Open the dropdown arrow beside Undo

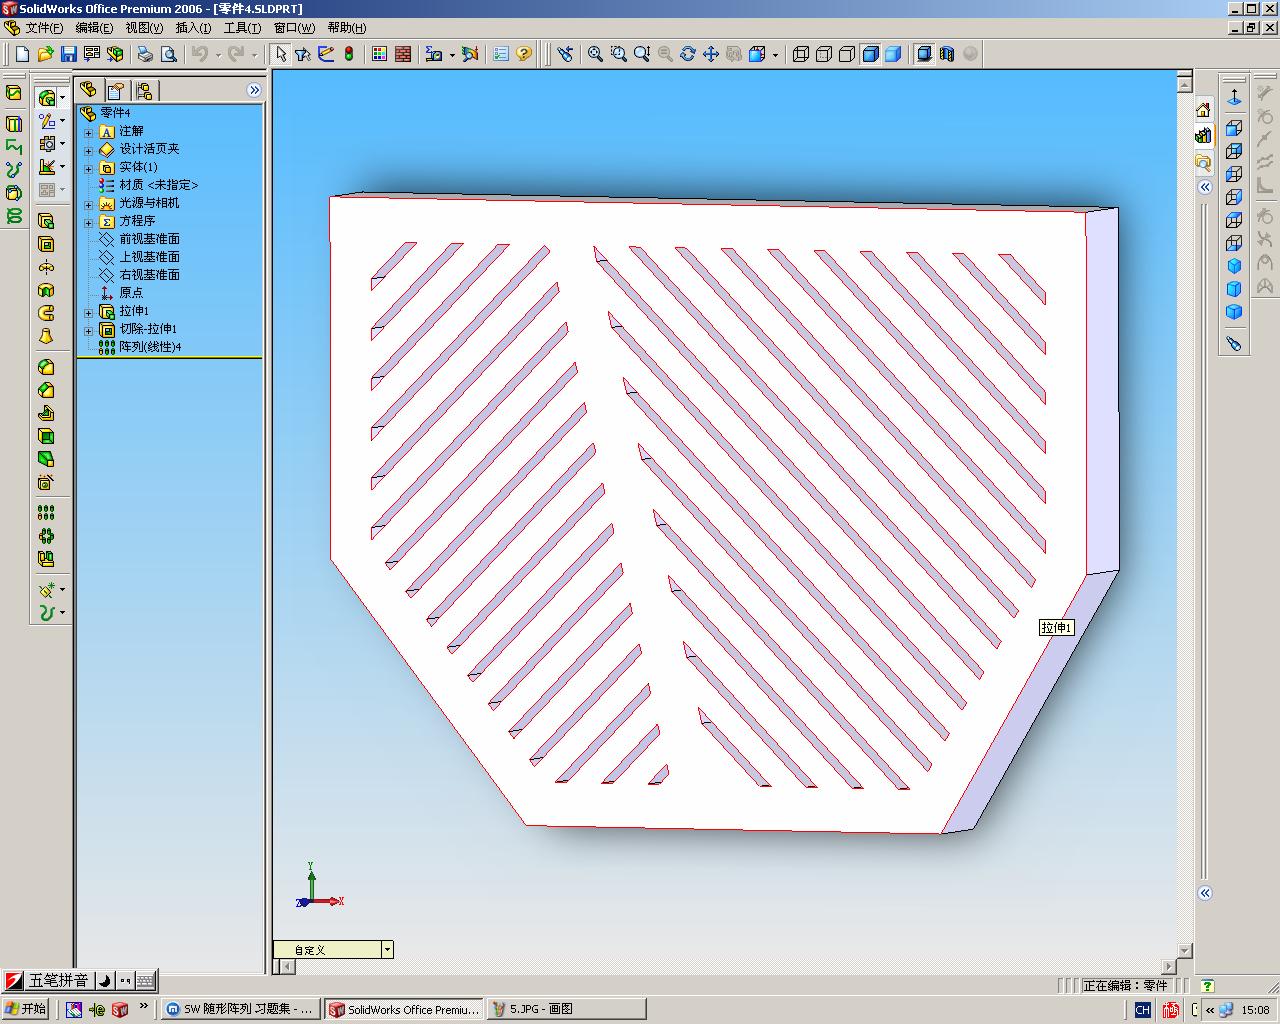(x=218, y=54)
